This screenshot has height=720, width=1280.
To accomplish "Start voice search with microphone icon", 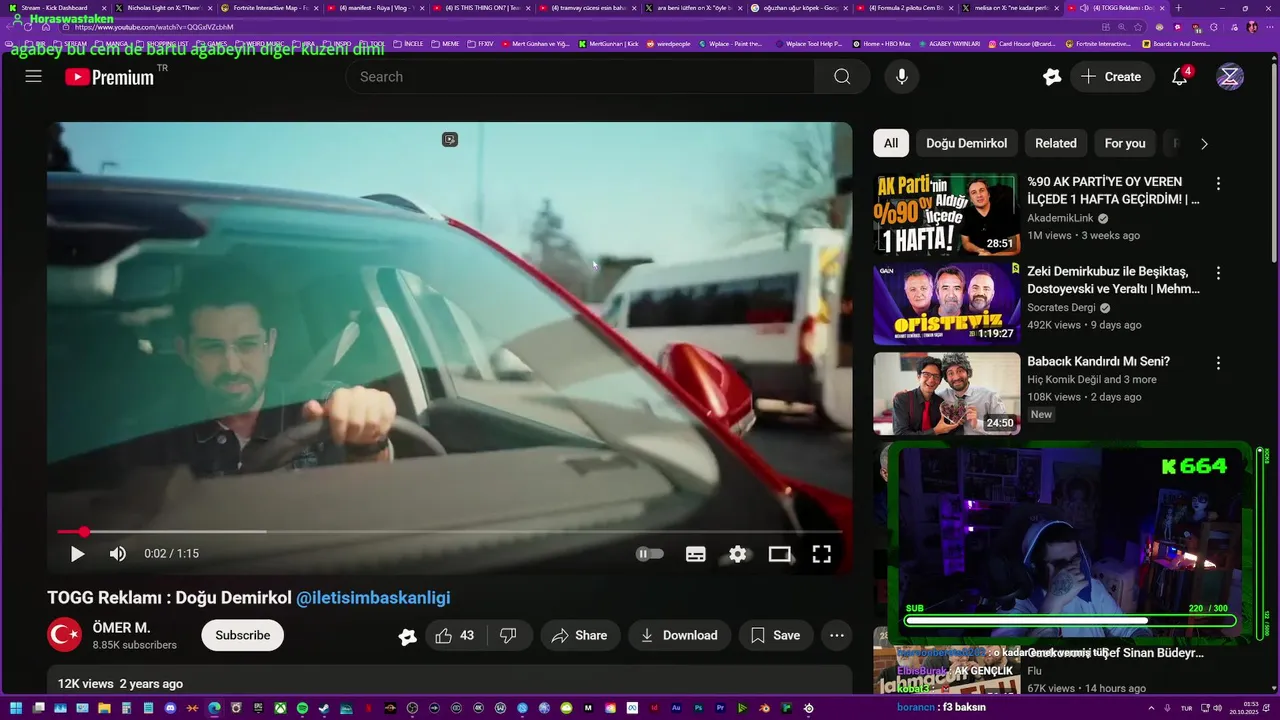I will 902,77.
